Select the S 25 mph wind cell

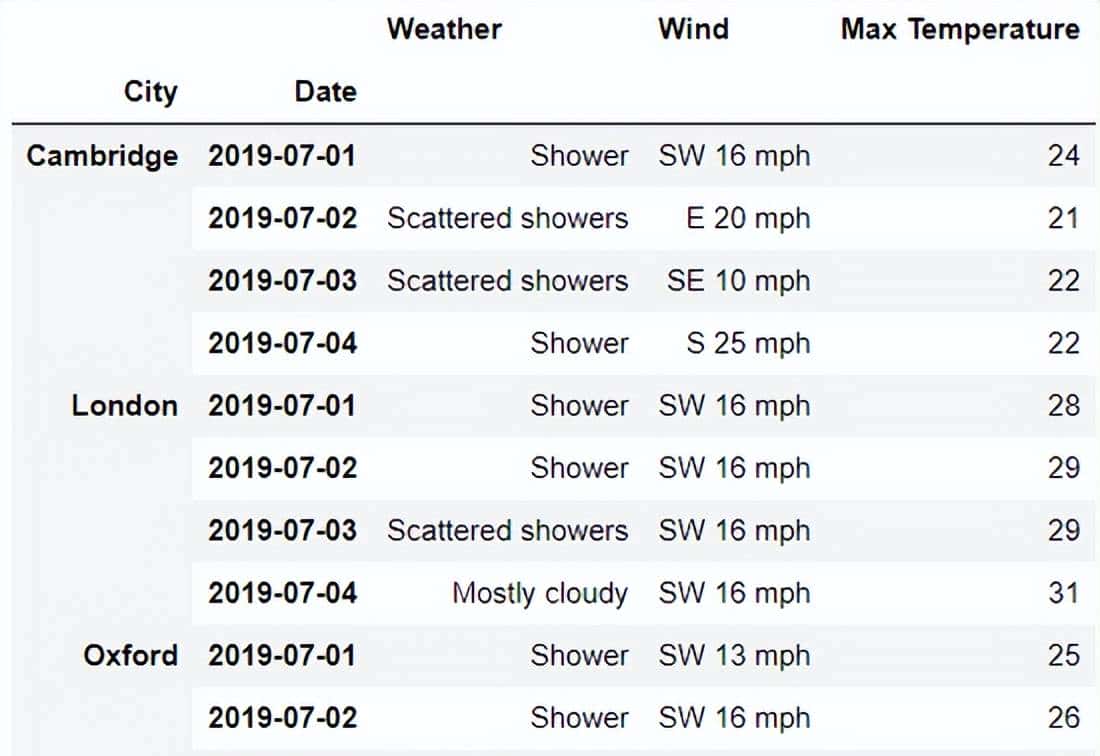coord(748,343)
